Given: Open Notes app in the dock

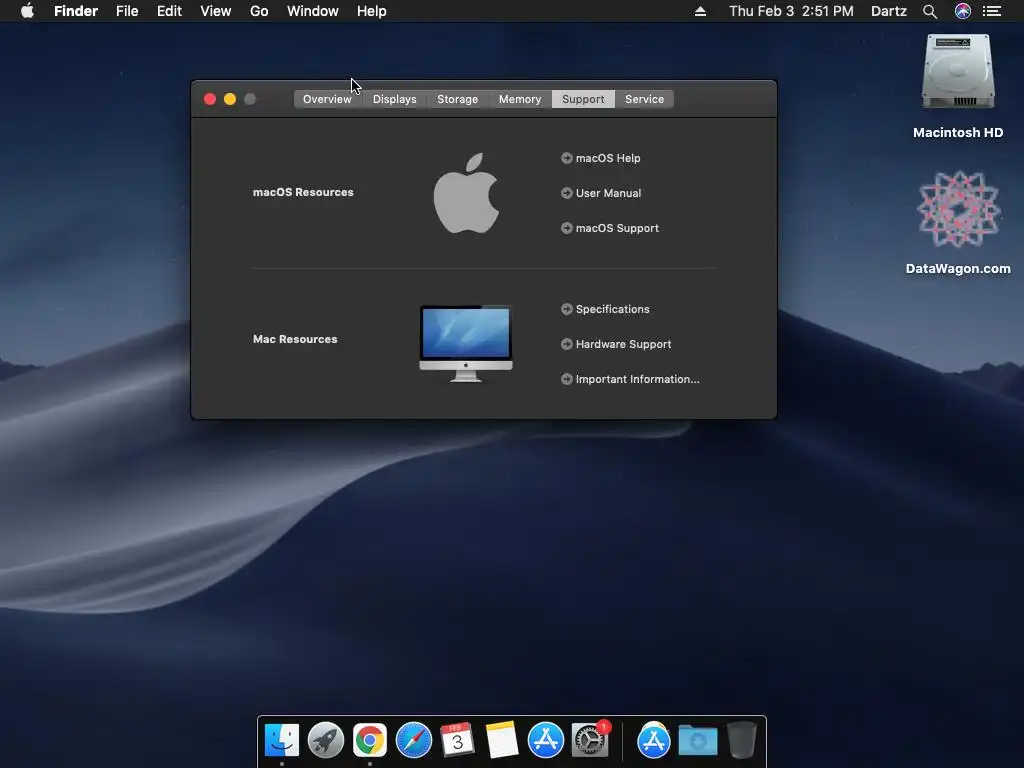Looking at the screenshot, I should click(502, 741).
